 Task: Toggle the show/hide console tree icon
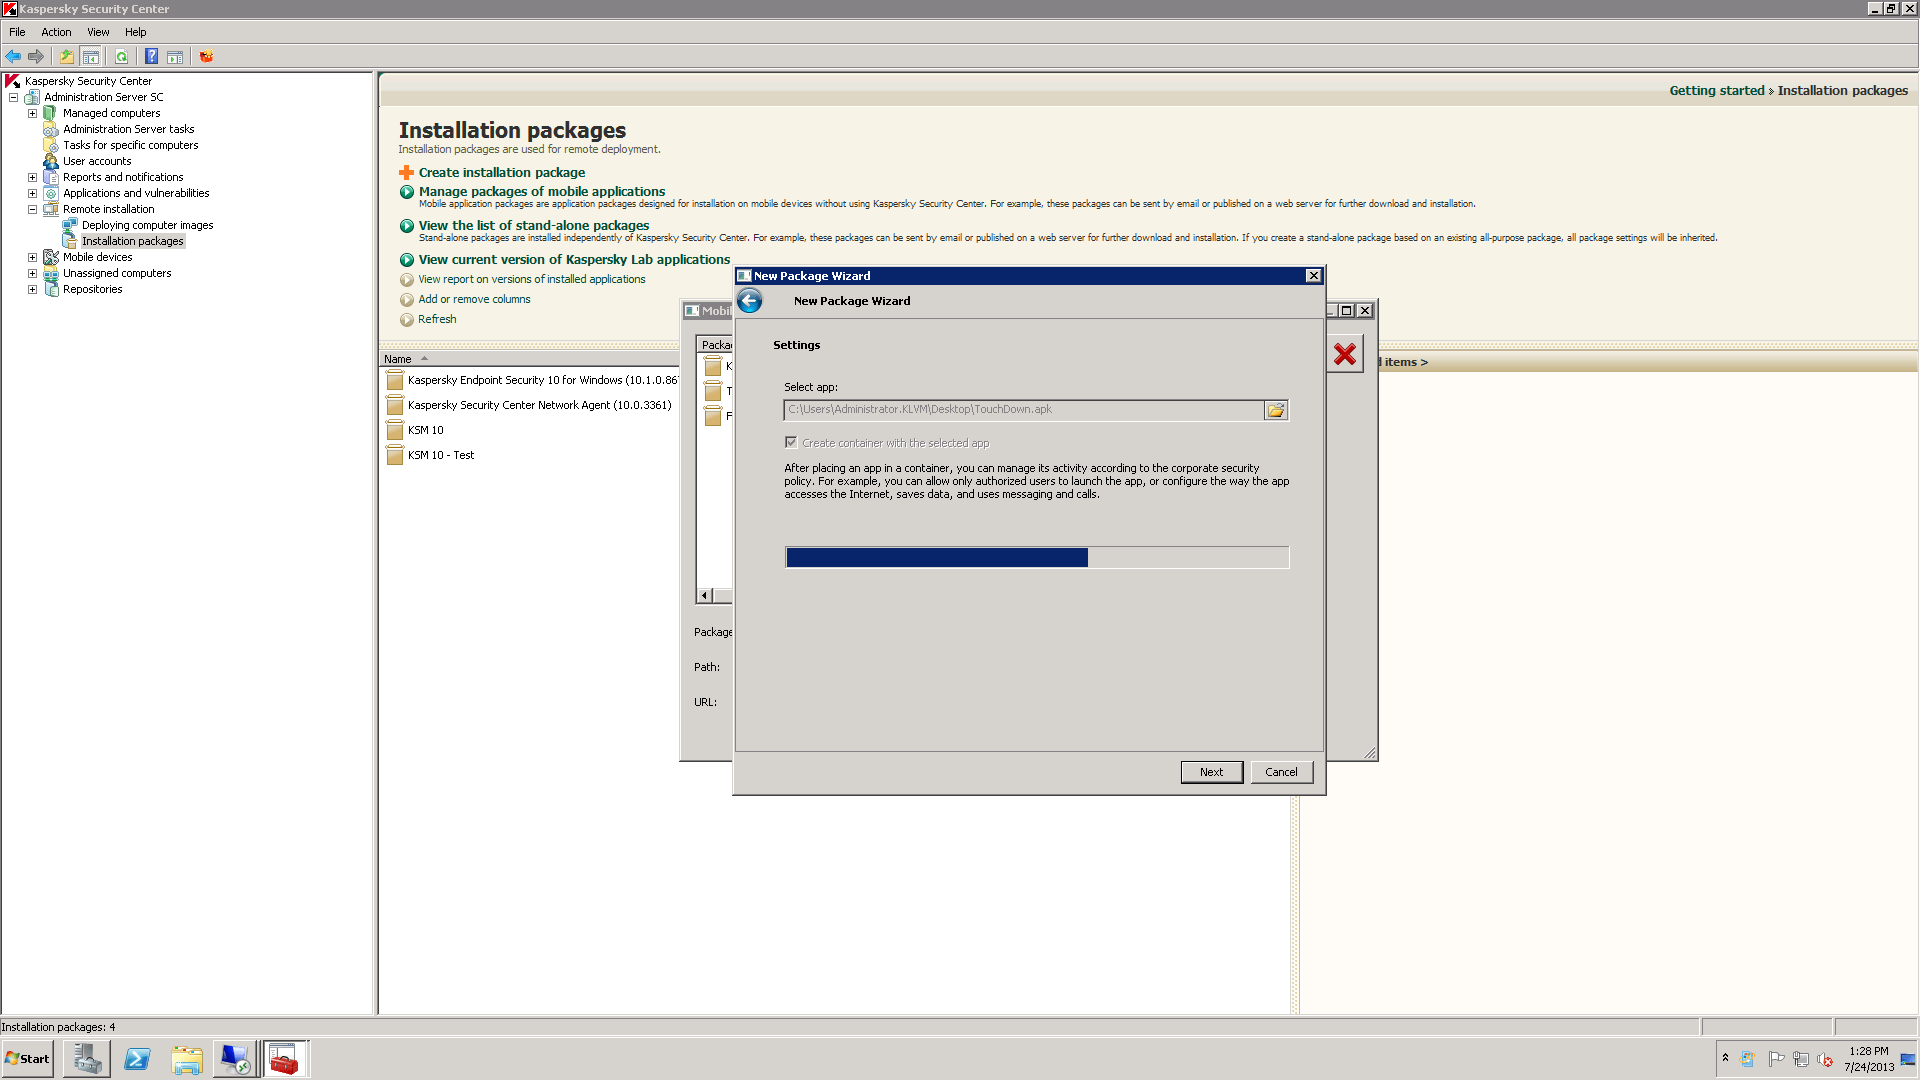[91, 56]
